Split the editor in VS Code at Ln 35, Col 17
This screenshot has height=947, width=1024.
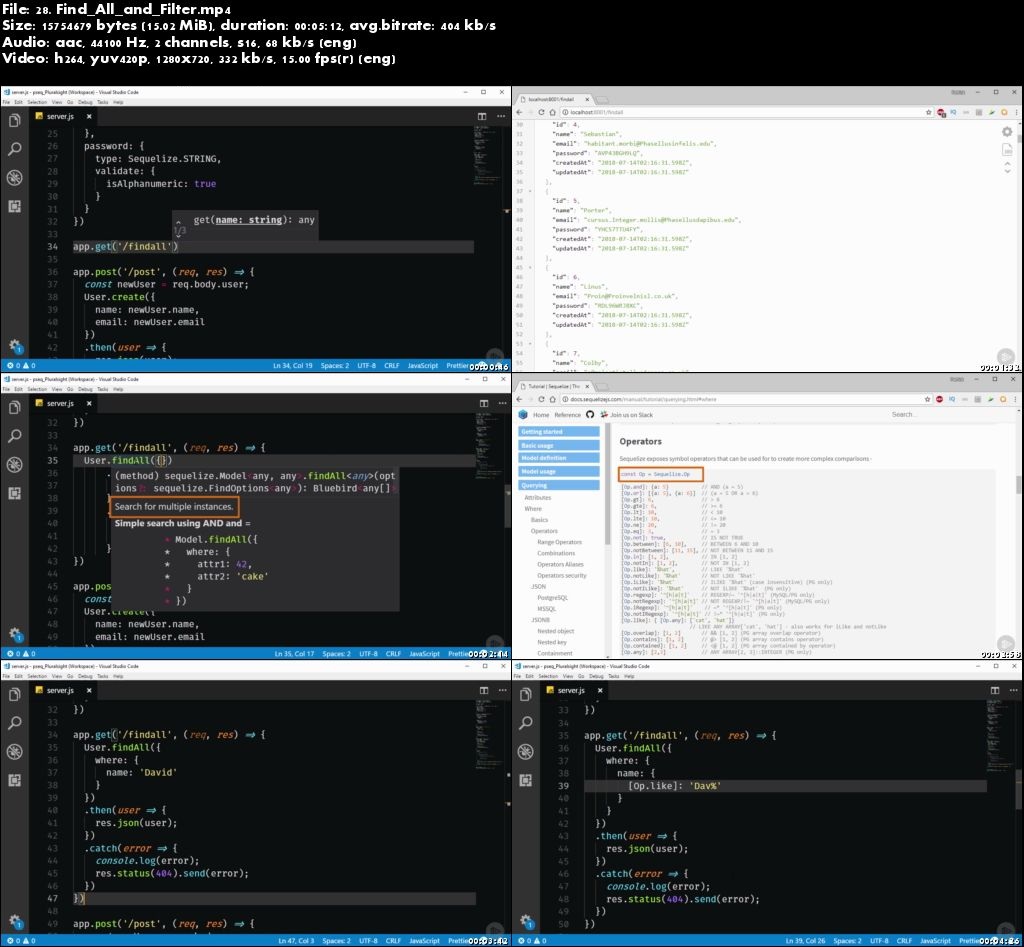pos(483,403)
